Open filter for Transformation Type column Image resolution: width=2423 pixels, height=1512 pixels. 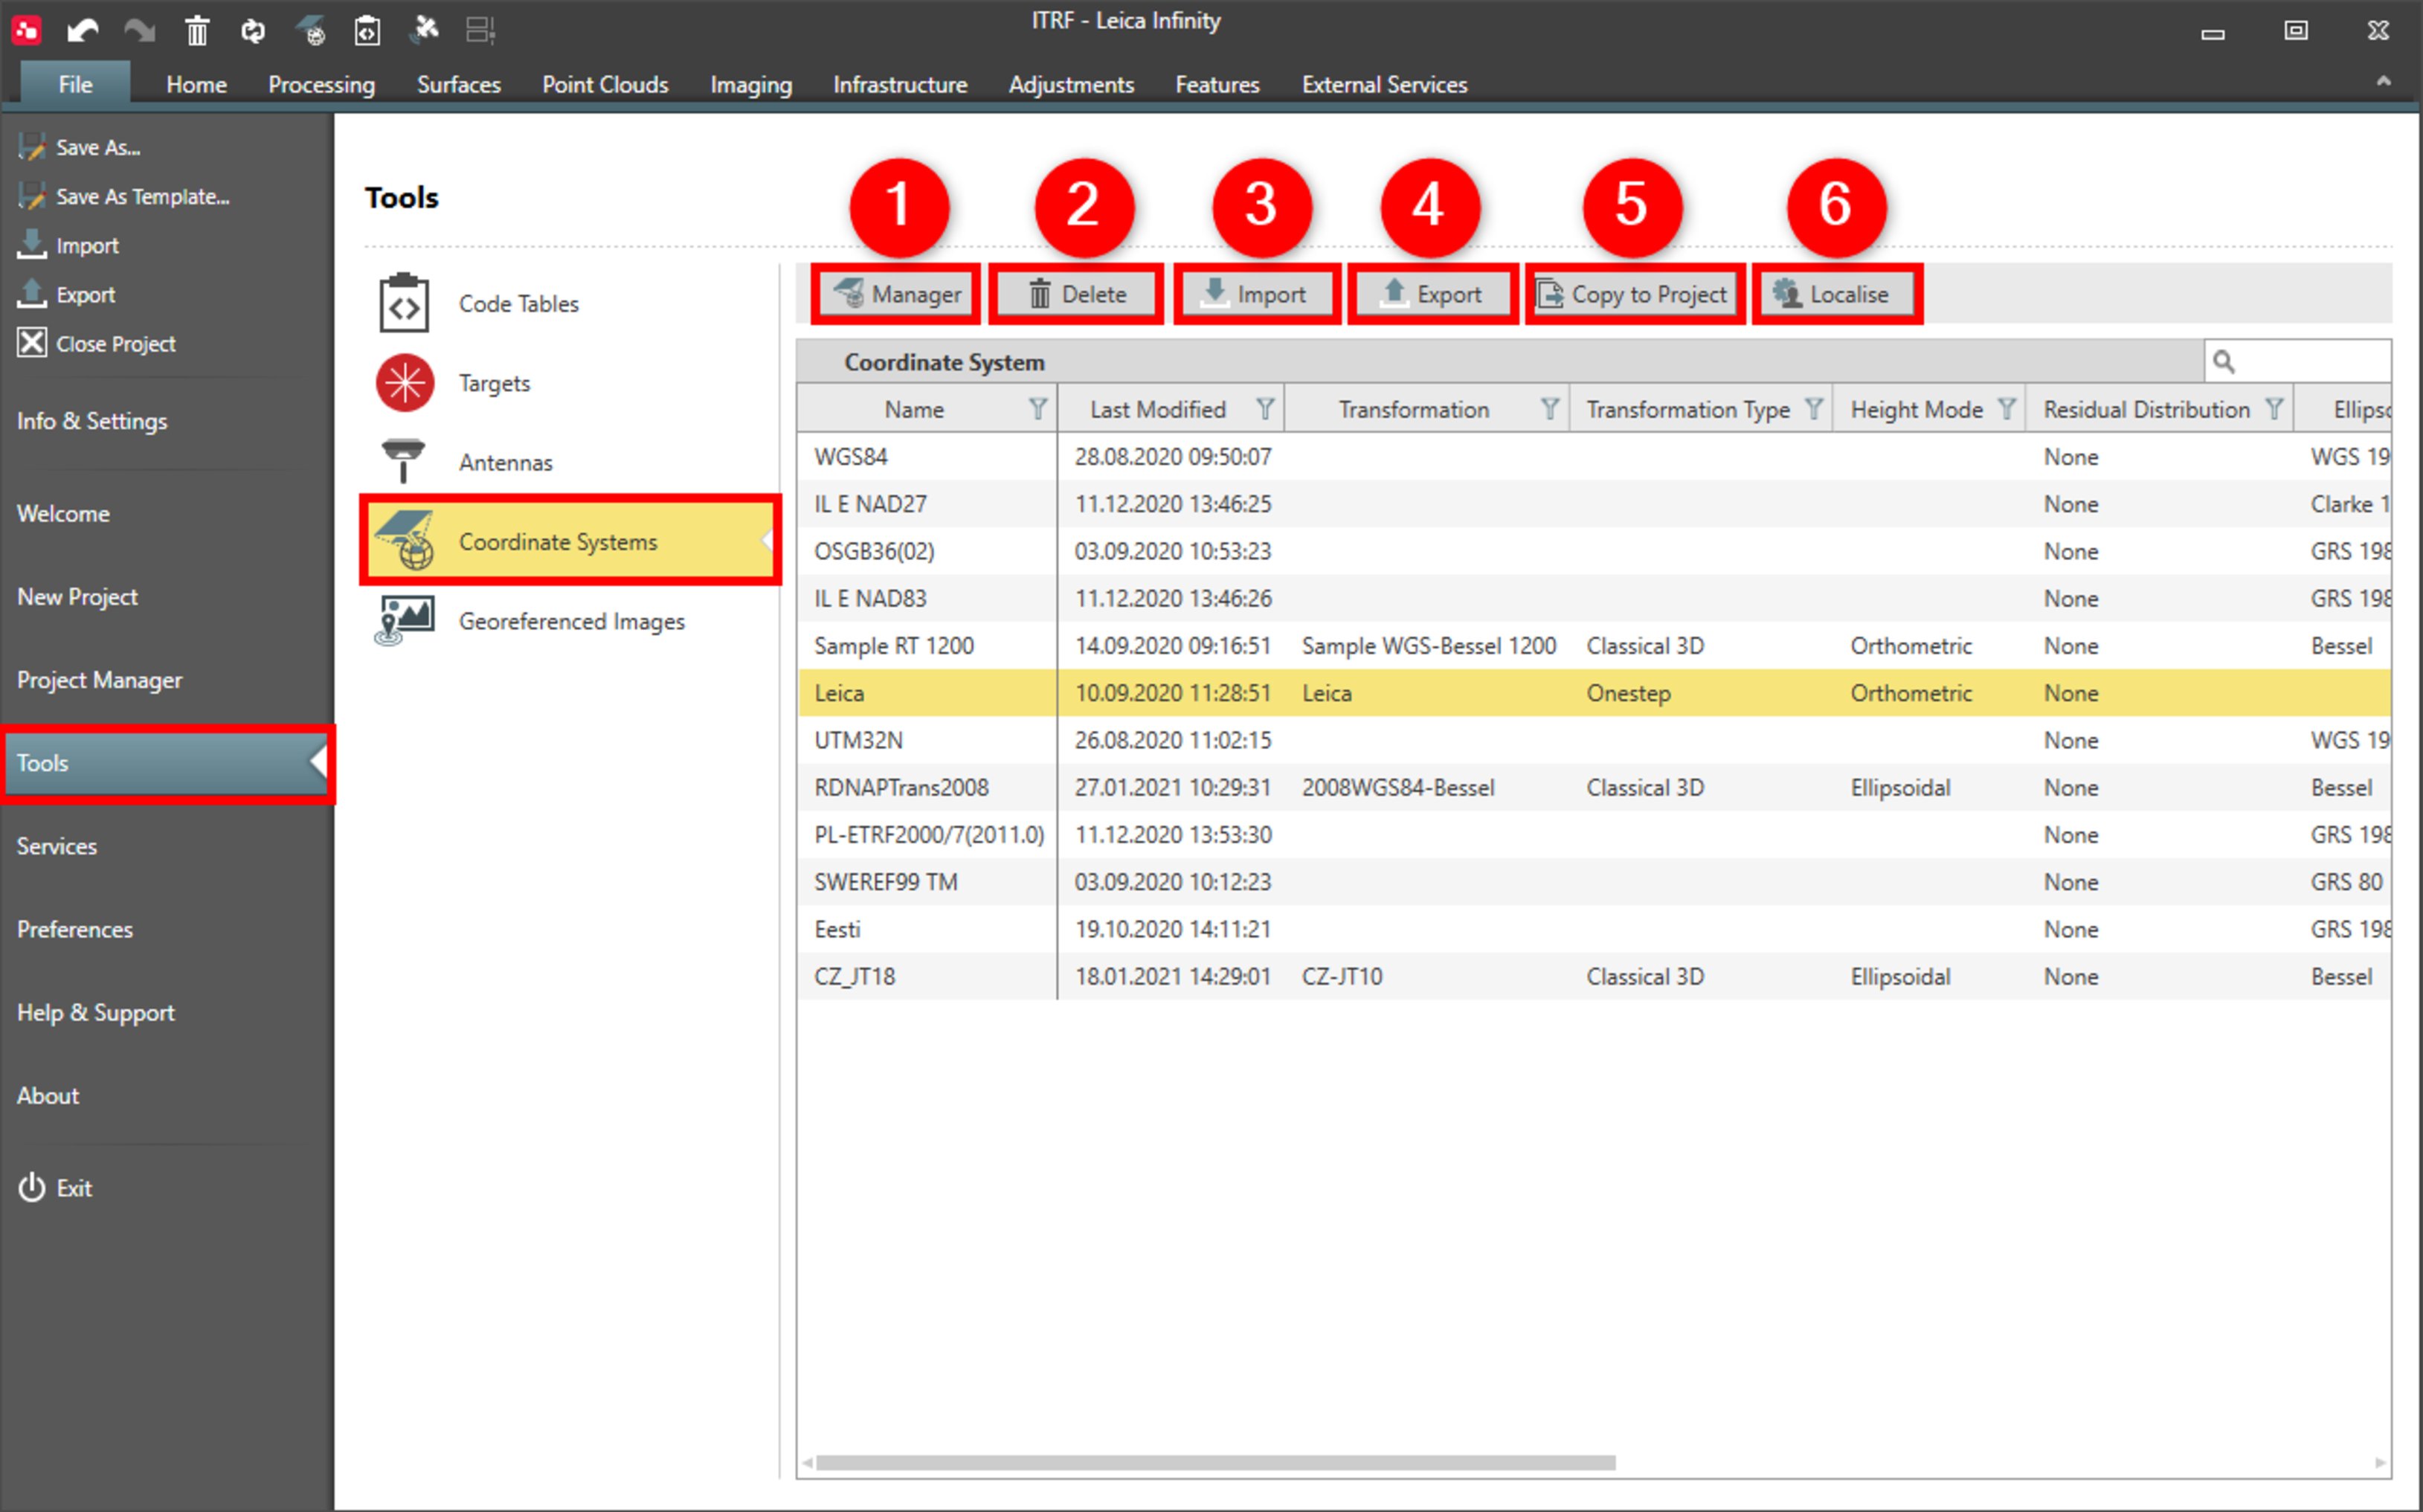pyautogui.click(x=1813, y=409)
